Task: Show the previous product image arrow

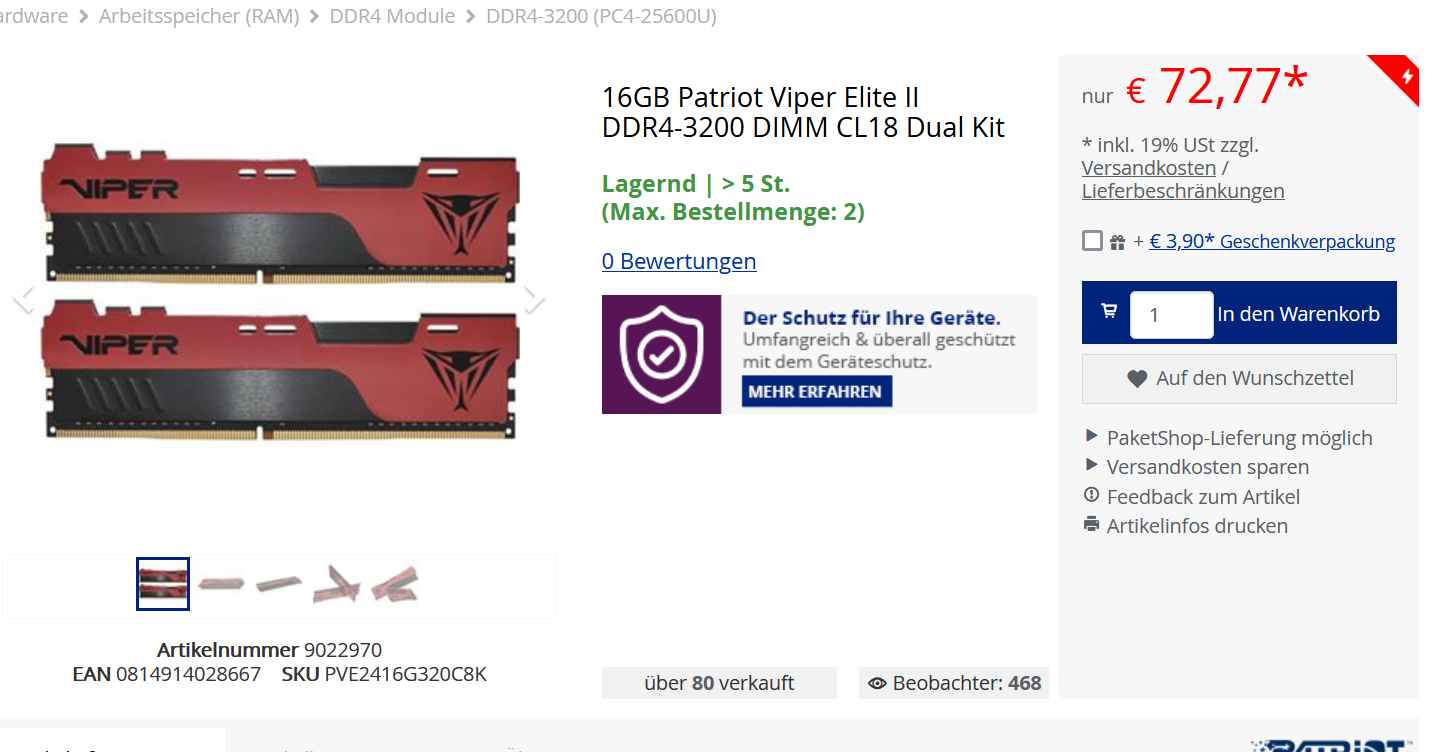Action: [23, 297]
